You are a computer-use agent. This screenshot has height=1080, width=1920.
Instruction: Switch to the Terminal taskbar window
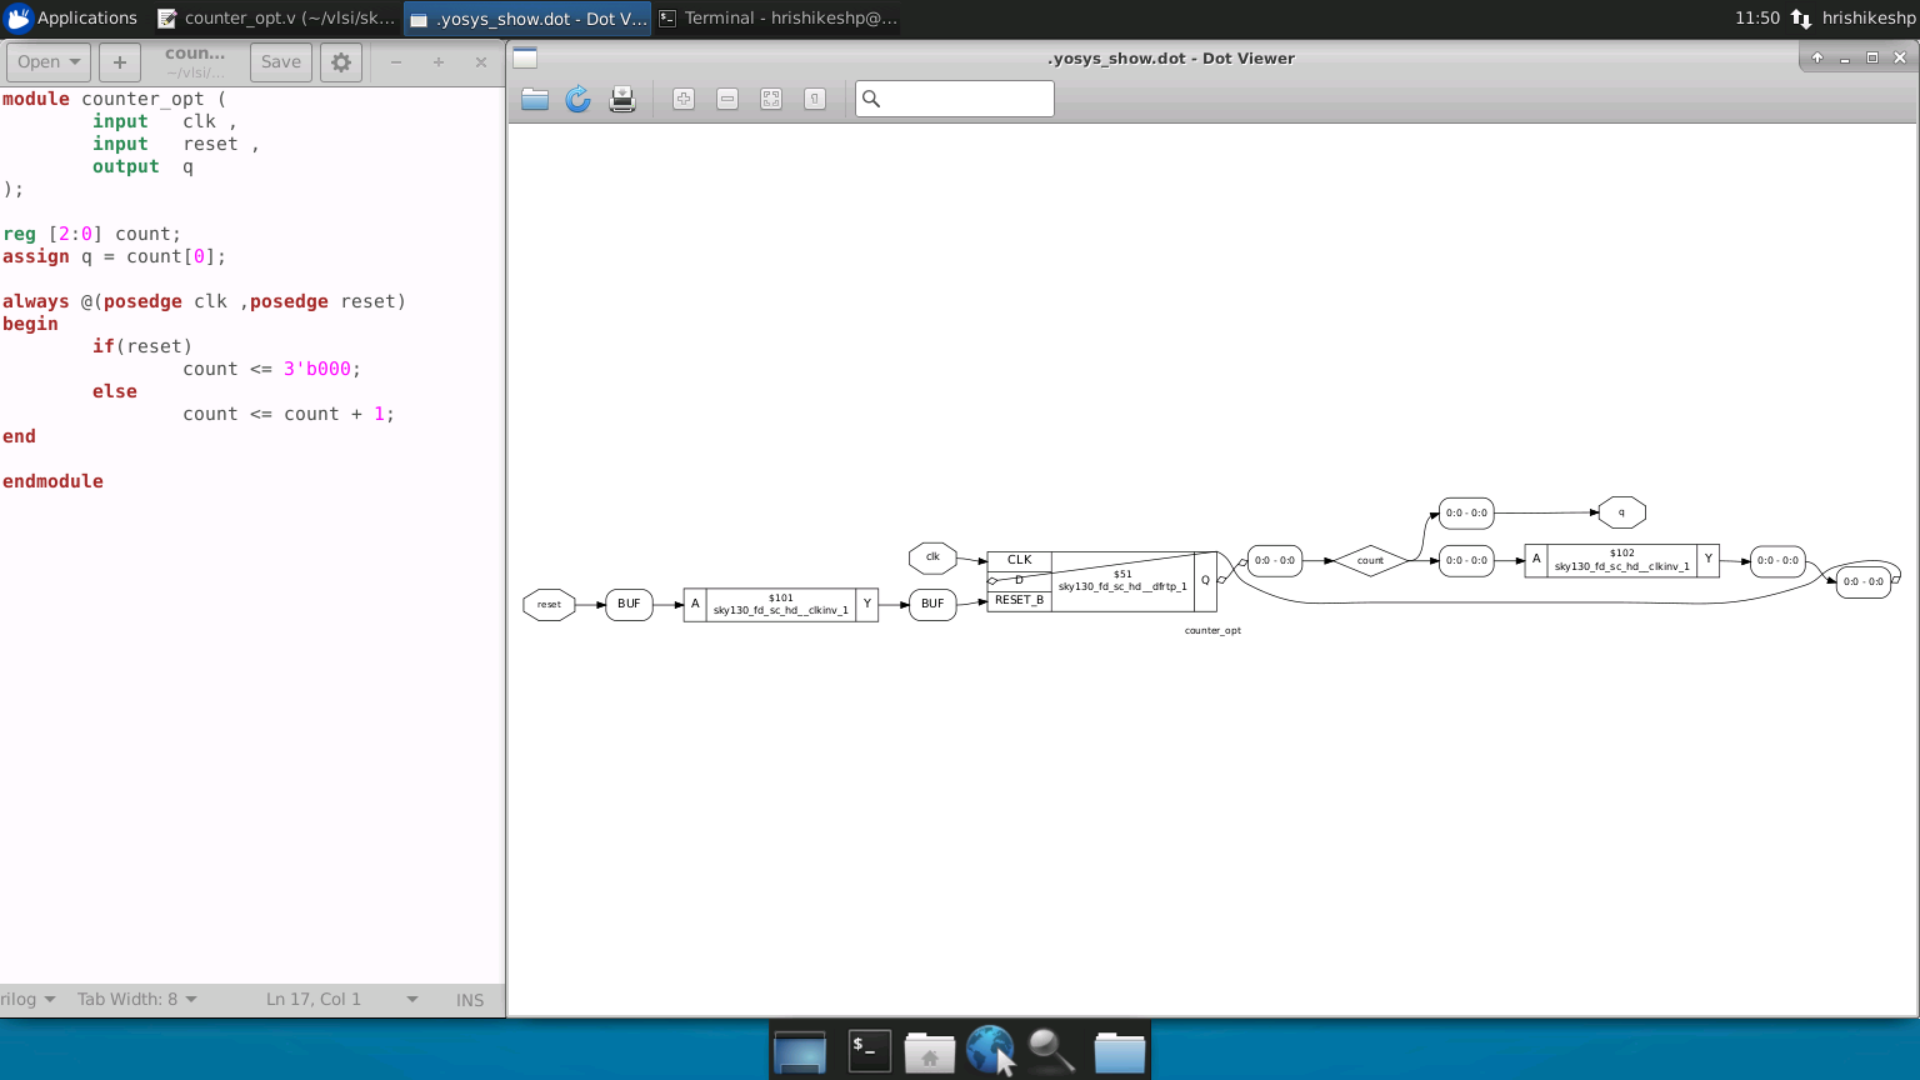pos(778,18)
